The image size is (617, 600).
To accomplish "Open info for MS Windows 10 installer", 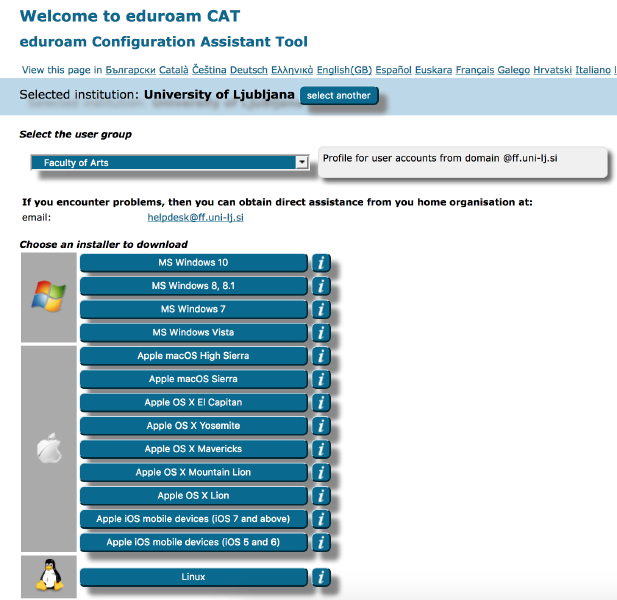I will (321, 263).
